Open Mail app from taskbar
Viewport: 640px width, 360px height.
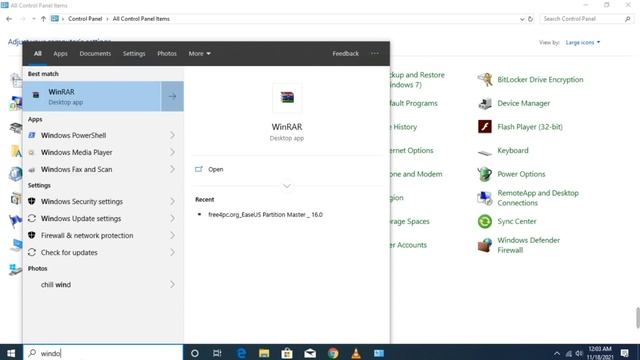tap(310, 353)
